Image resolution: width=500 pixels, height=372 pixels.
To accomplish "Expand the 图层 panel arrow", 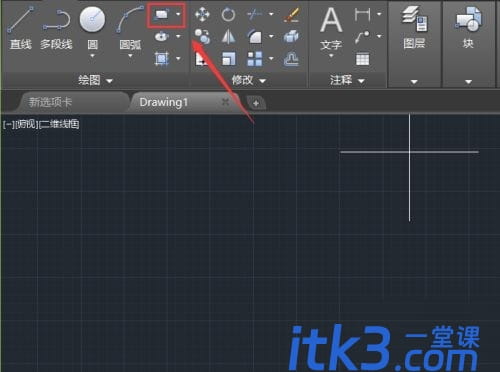I will coord(414,82).
